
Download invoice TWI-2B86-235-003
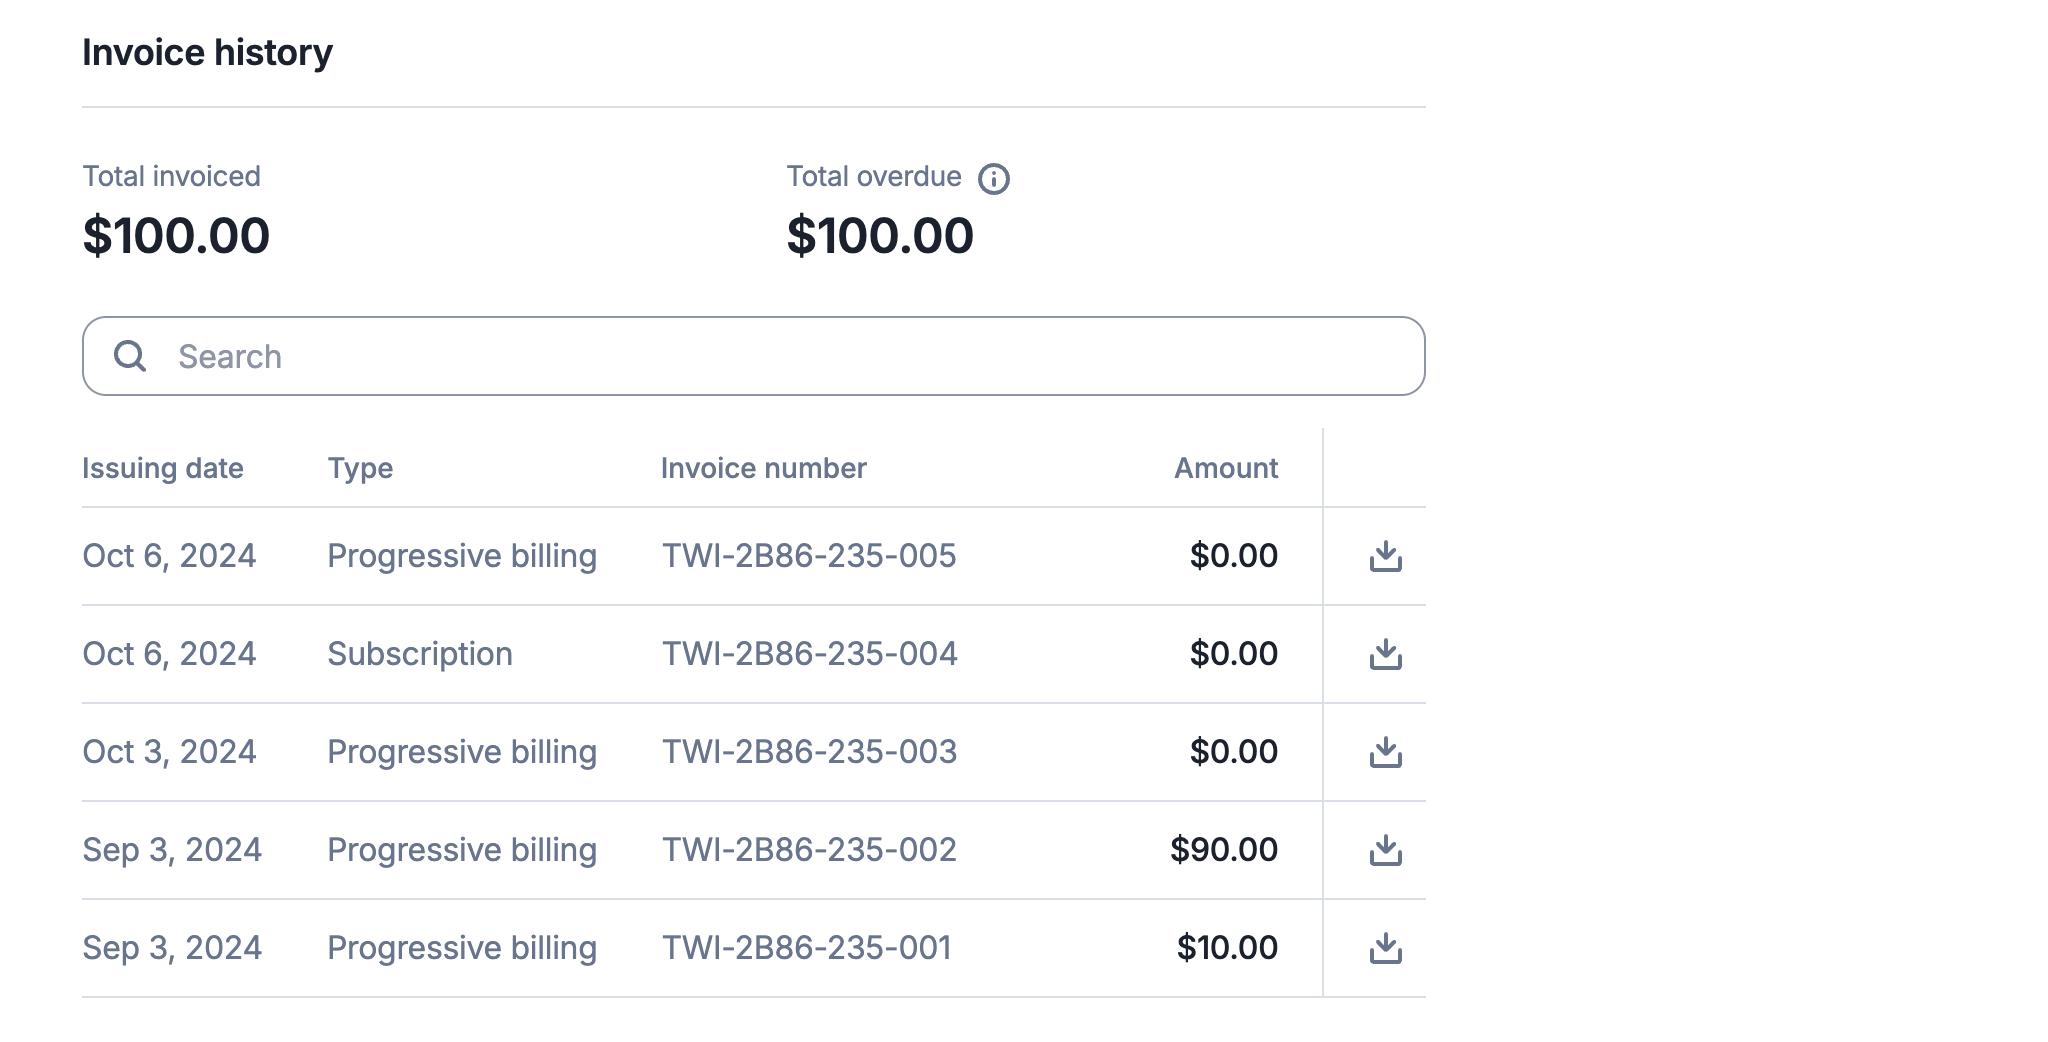click(x=1385, y=752)
